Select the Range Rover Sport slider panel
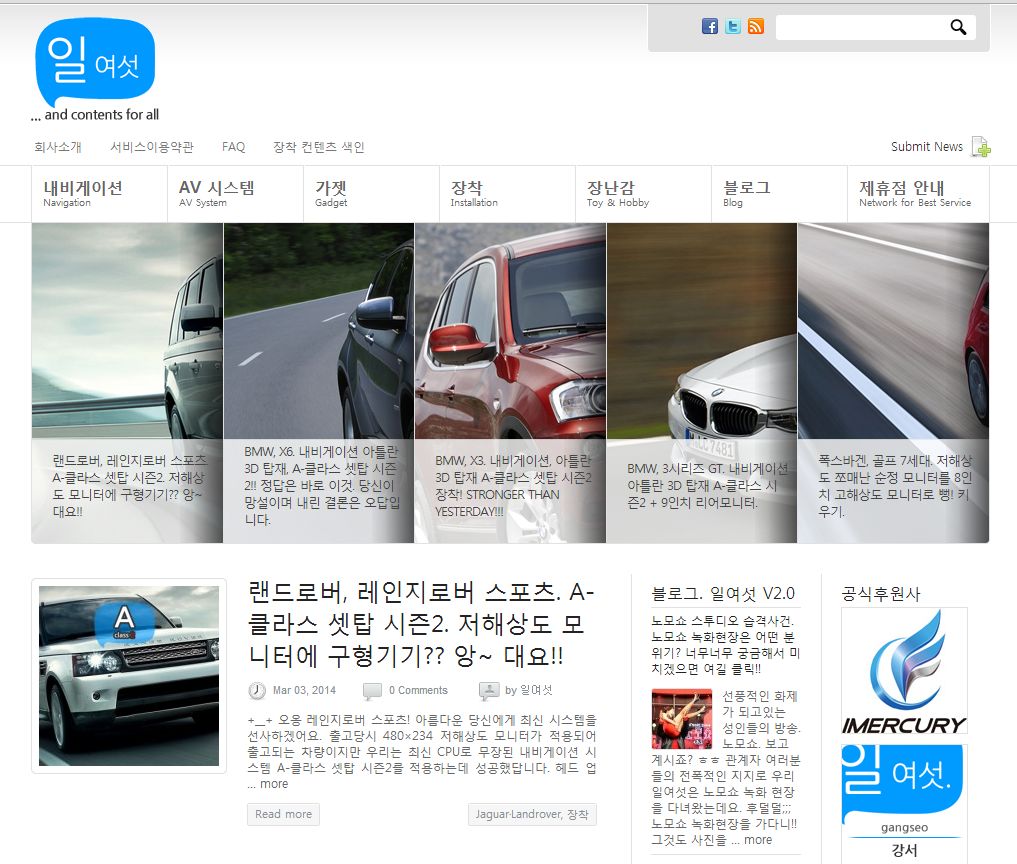Screen dimensions: 1017x864 [x=127, y=383]
